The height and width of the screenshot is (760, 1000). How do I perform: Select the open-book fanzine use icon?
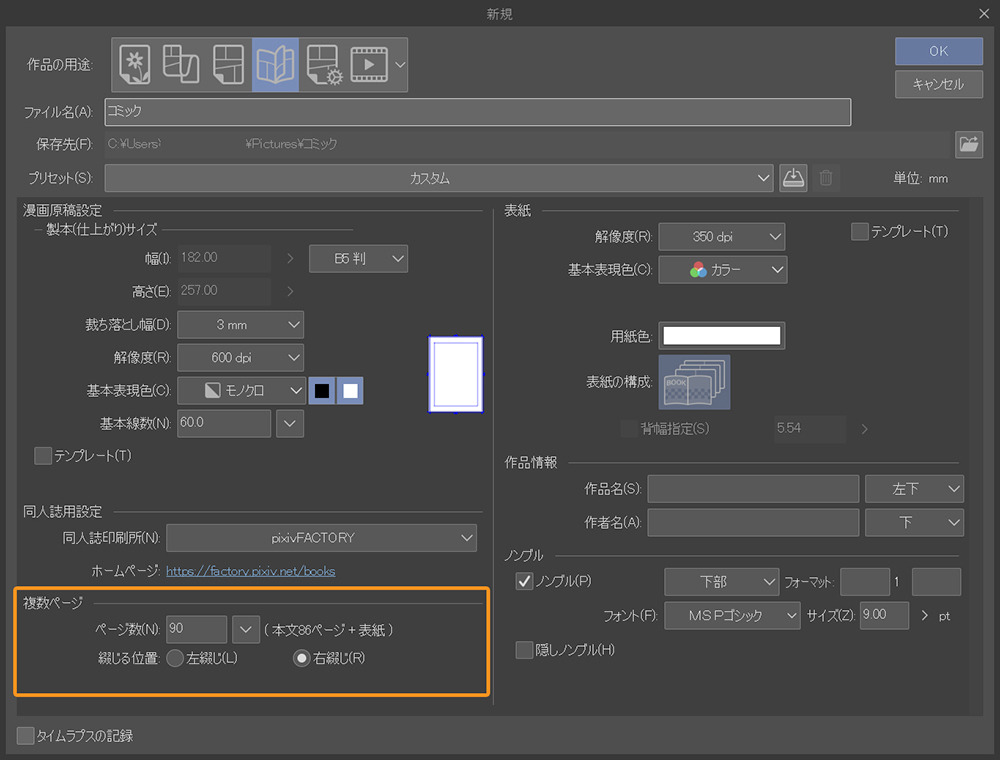(275, 64)
